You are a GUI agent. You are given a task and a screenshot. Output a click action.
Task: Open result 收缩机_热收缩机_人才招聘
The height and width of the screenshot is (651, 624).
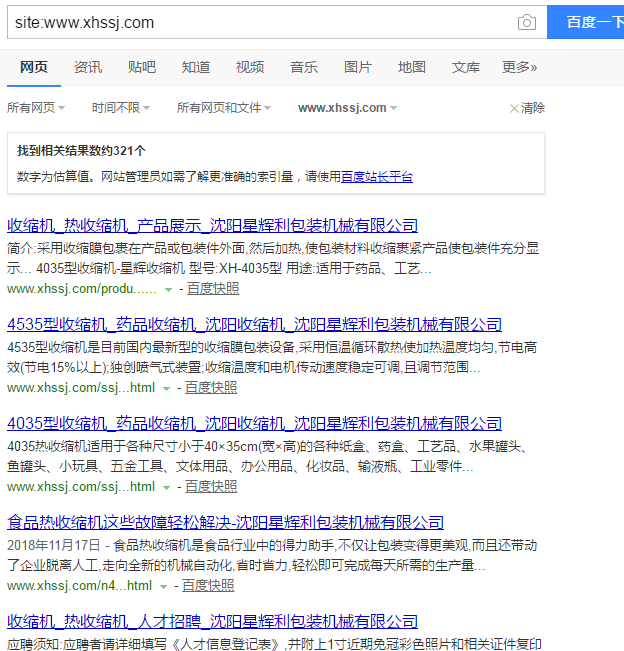coord(212,621)
